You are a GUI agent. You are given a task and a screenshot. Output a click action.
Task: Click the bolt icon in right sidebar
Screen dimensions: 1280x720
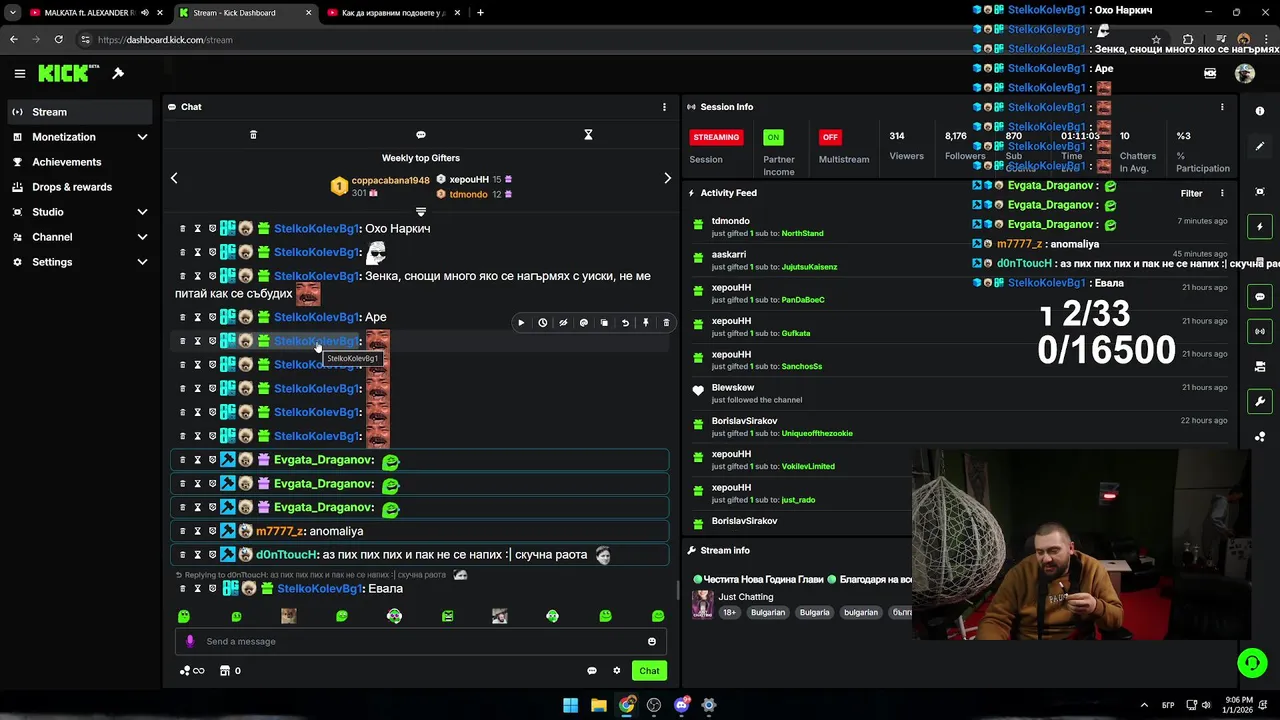click(x=1260, y=227)
